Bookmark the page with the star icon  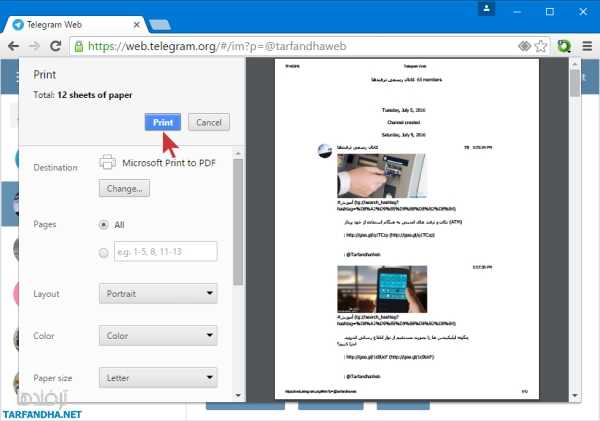tap(541, 46)
